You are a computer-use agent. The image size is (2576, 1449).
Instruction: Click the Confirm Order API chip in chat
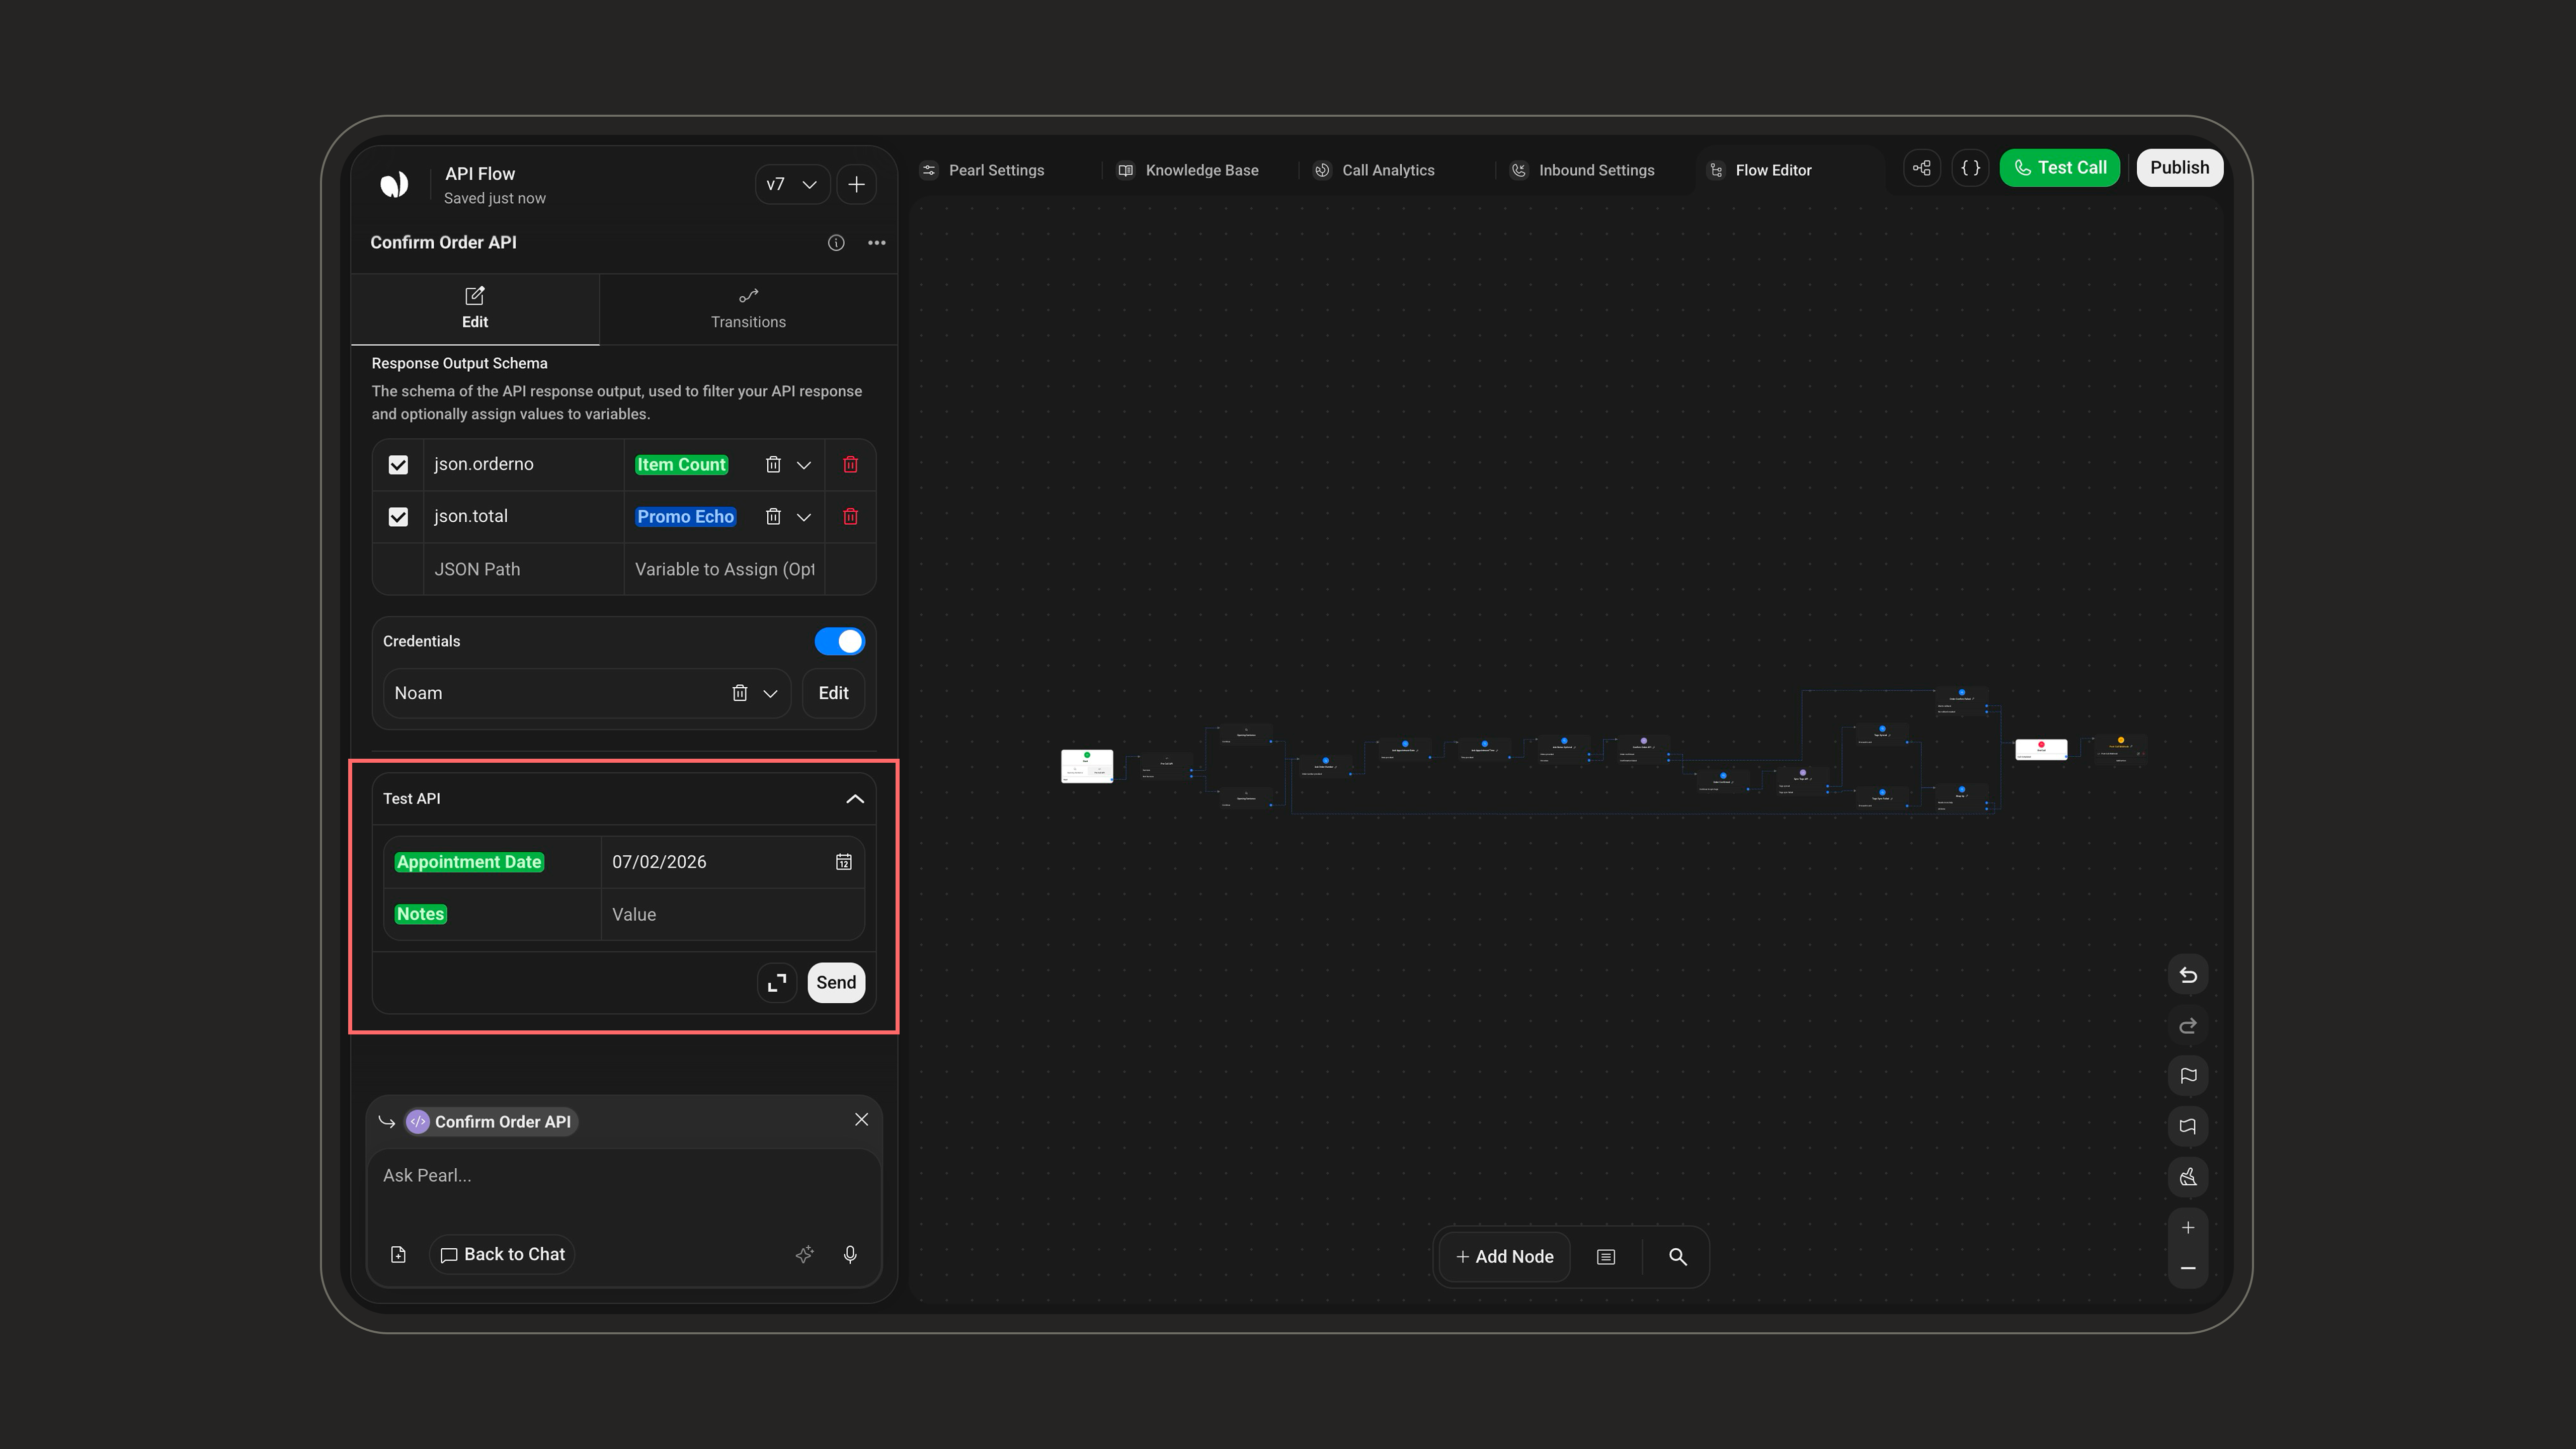pyautogui.click(x=491, y=1122)
